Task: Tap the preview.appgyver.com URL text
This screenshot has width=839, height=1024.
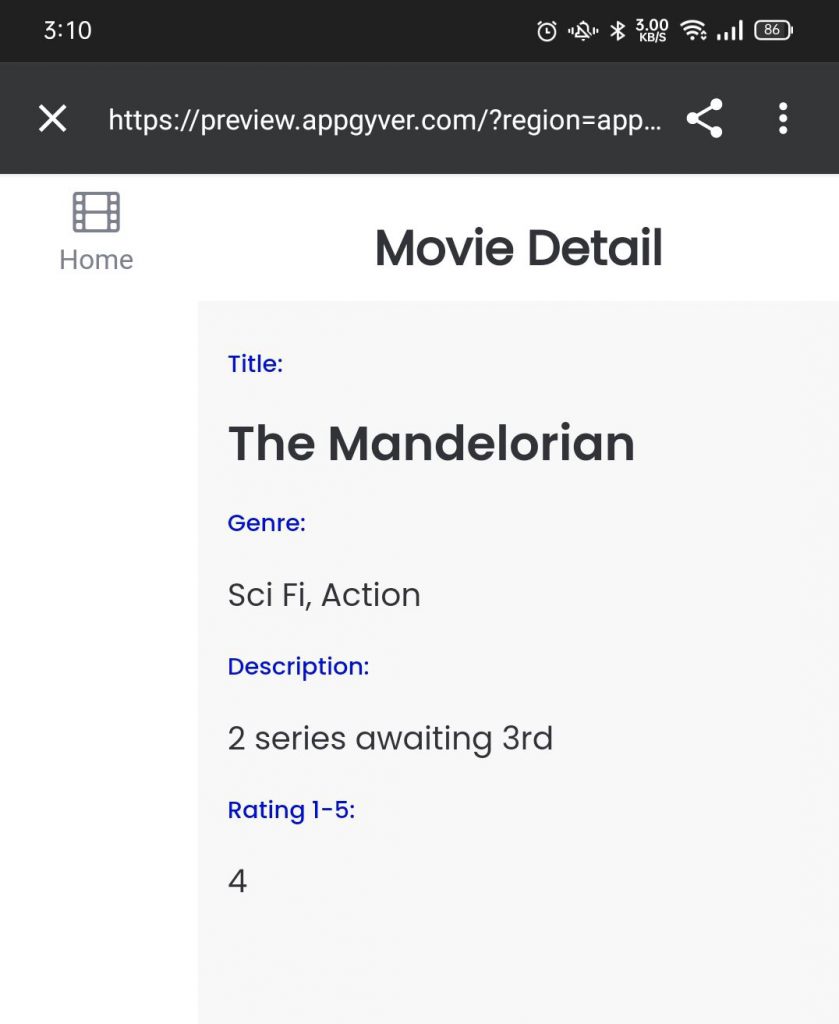Action: [385, 120]
